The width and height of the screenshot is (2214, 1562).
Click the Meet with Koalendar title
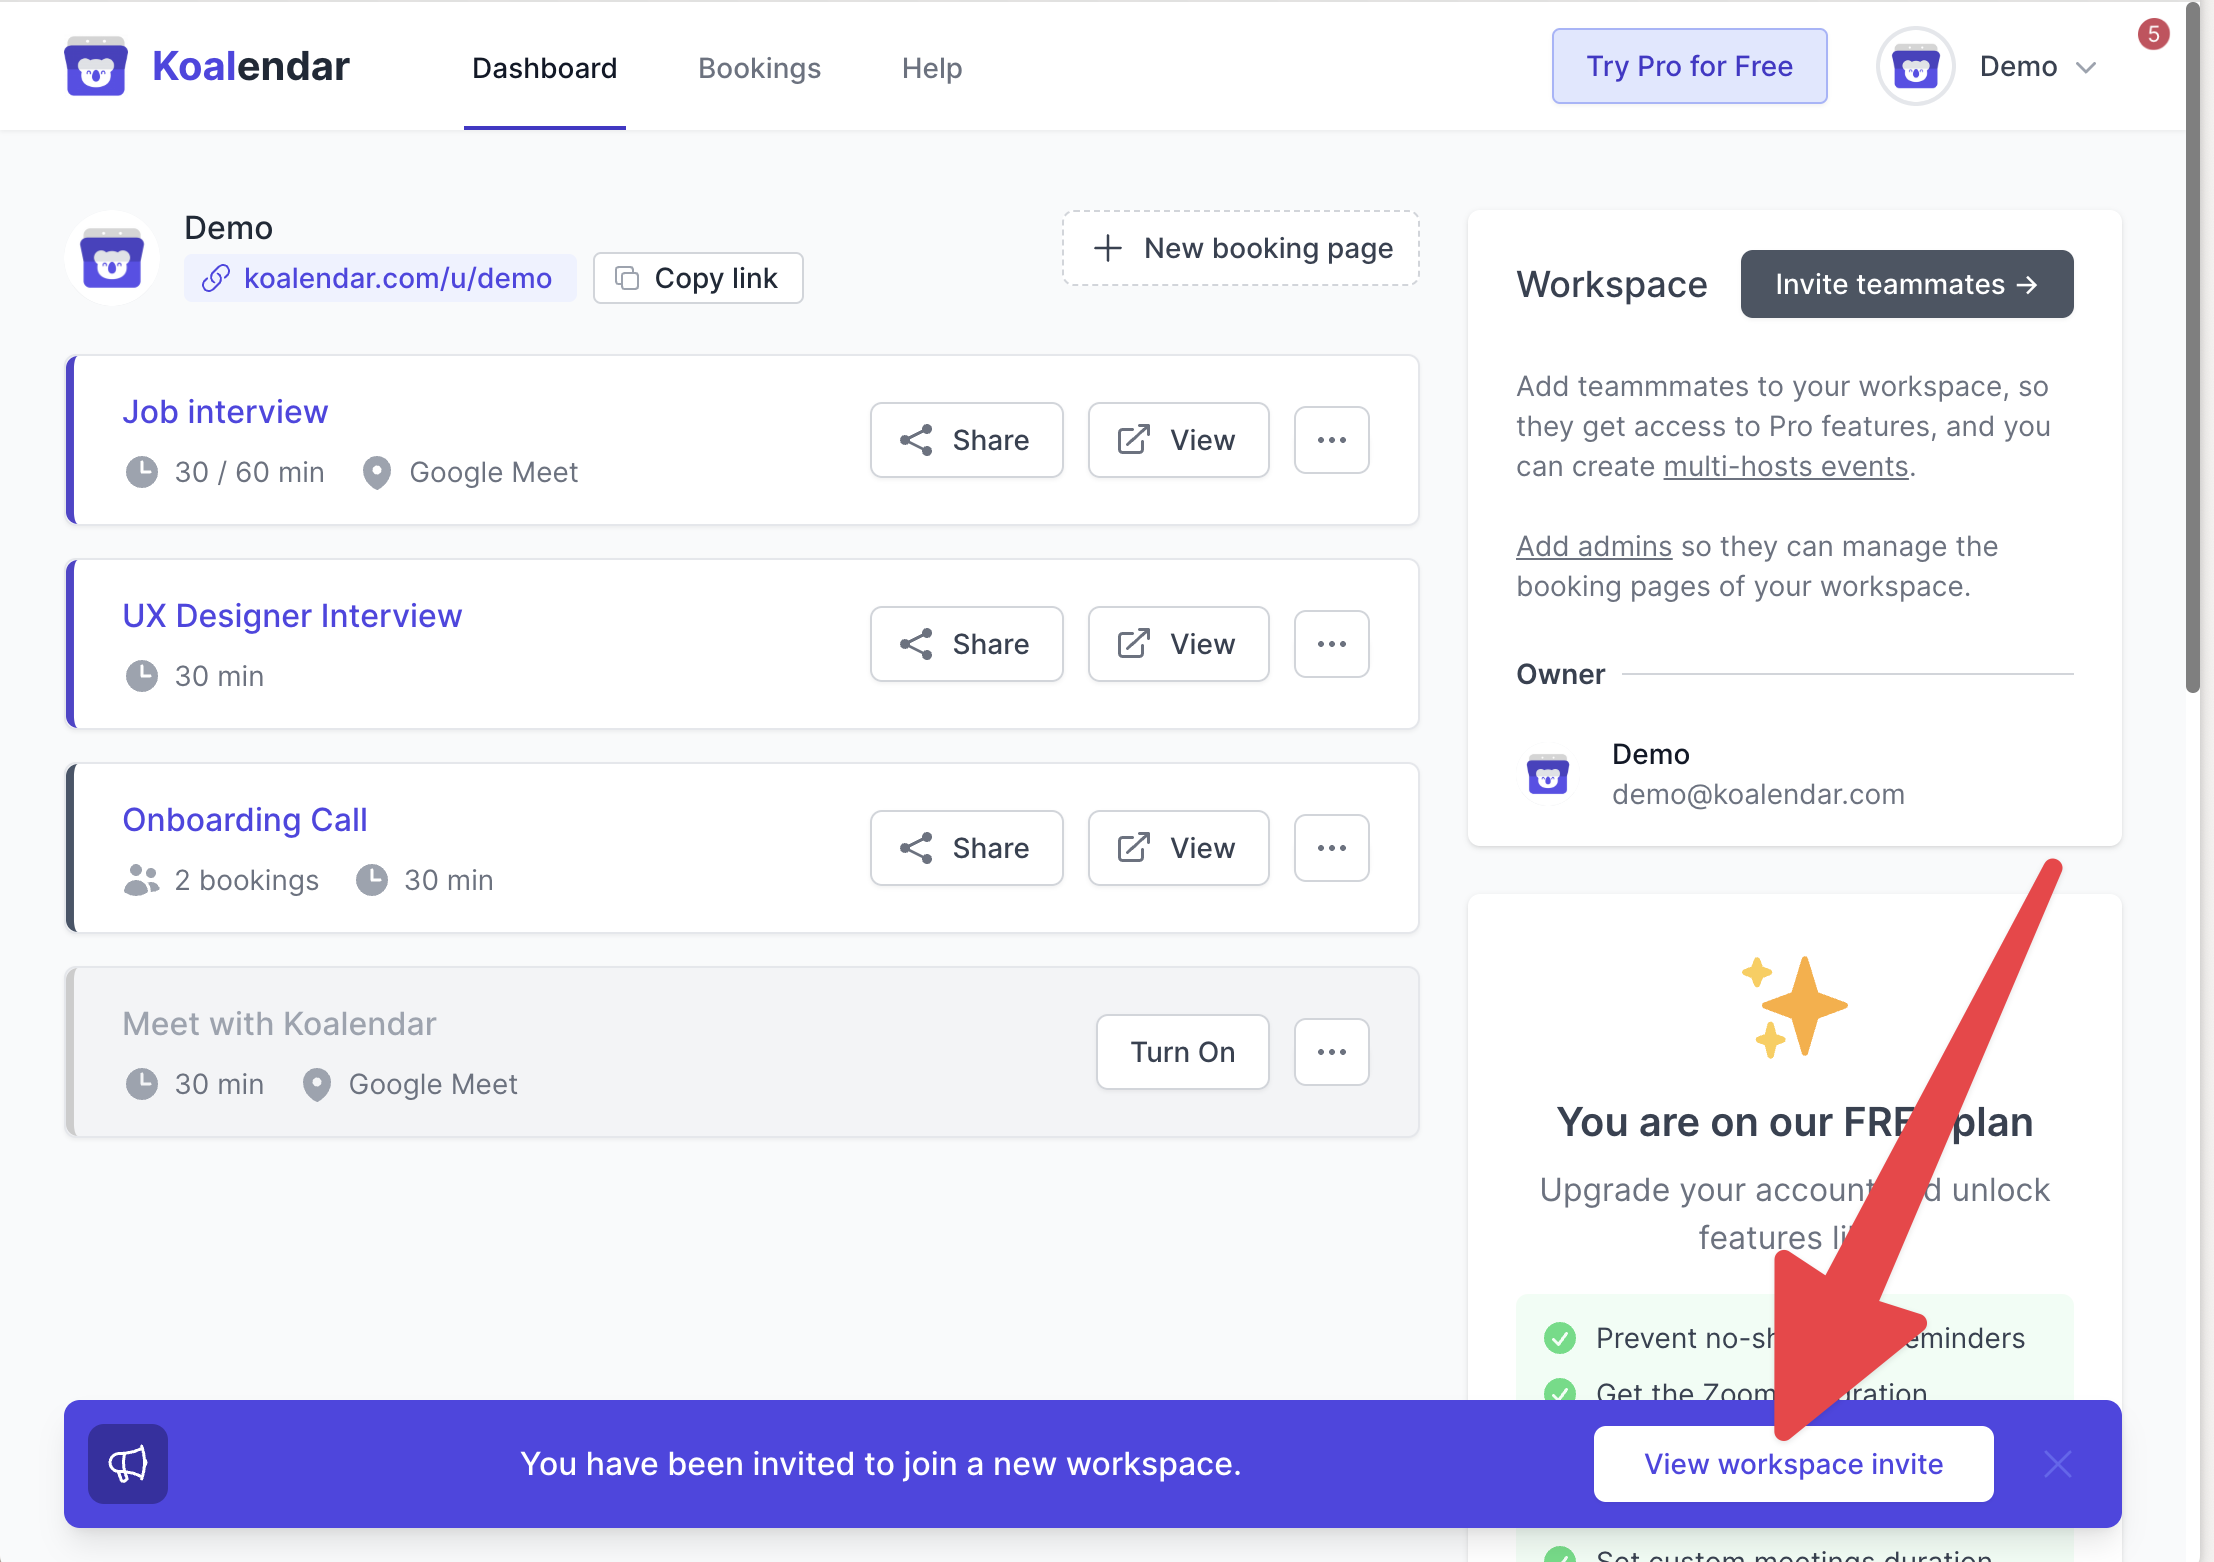coord(279,1024)
